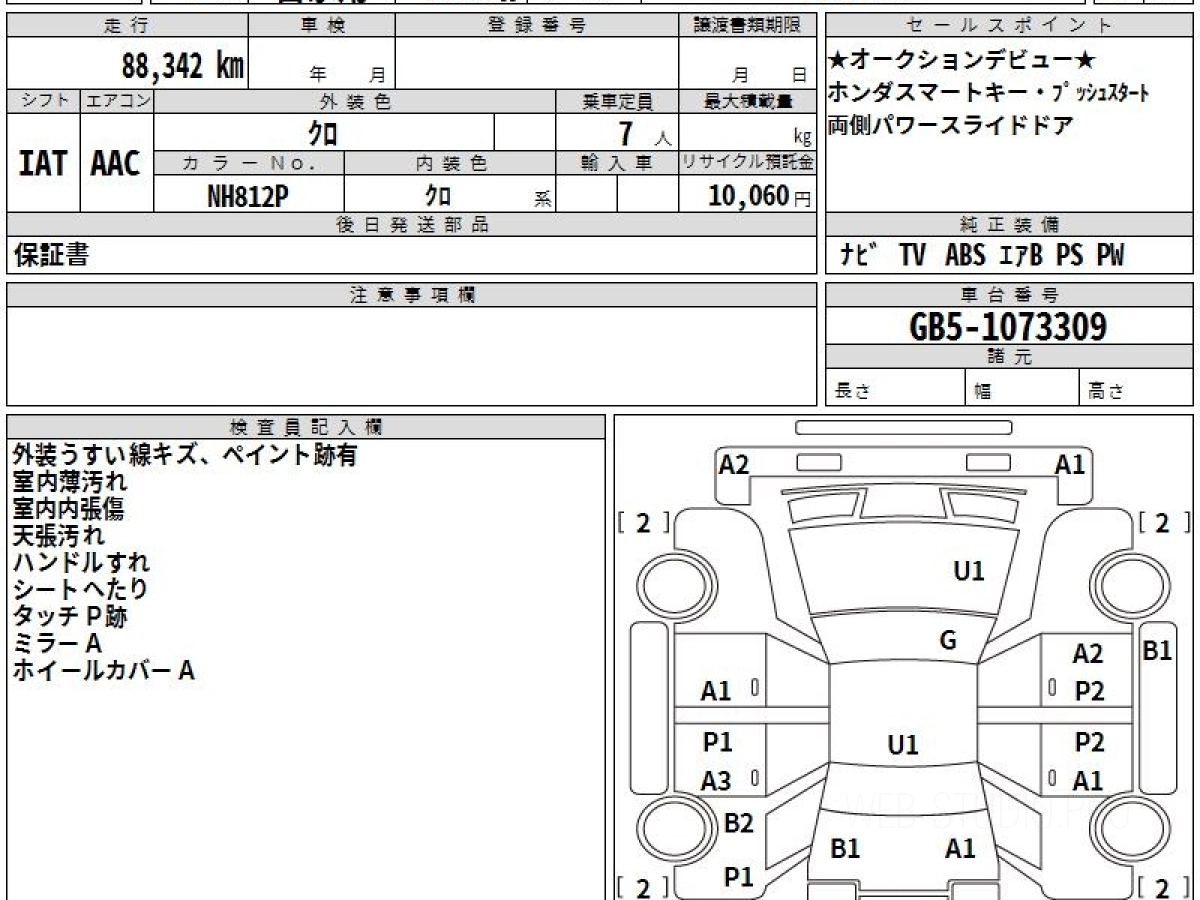Click the 最大積載量 header
Image resolution: width=1200 pixels, height=900 pixels.
(x=747, y=101)
